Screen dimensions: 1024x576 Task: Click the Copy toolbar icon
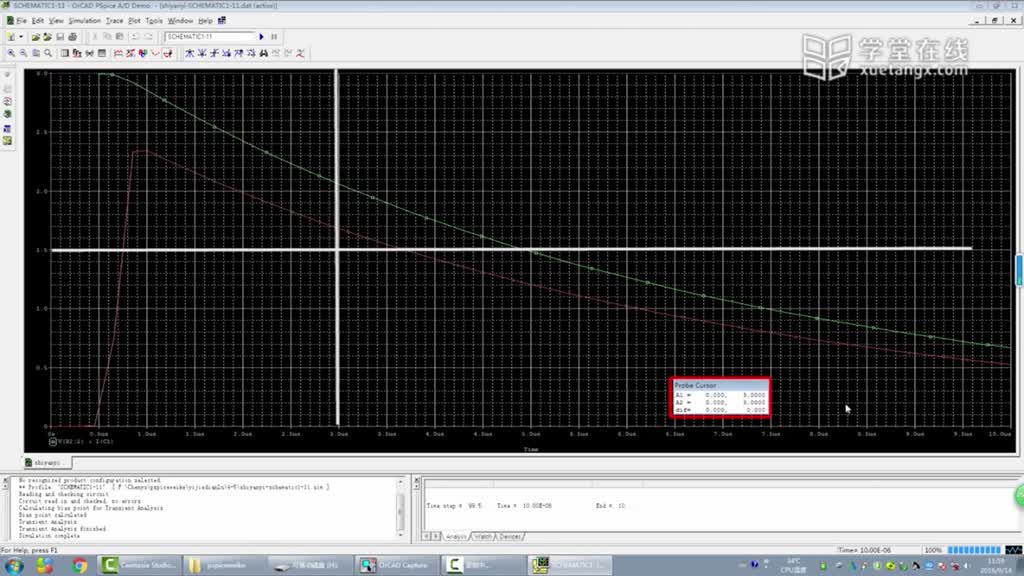(107, 37)
